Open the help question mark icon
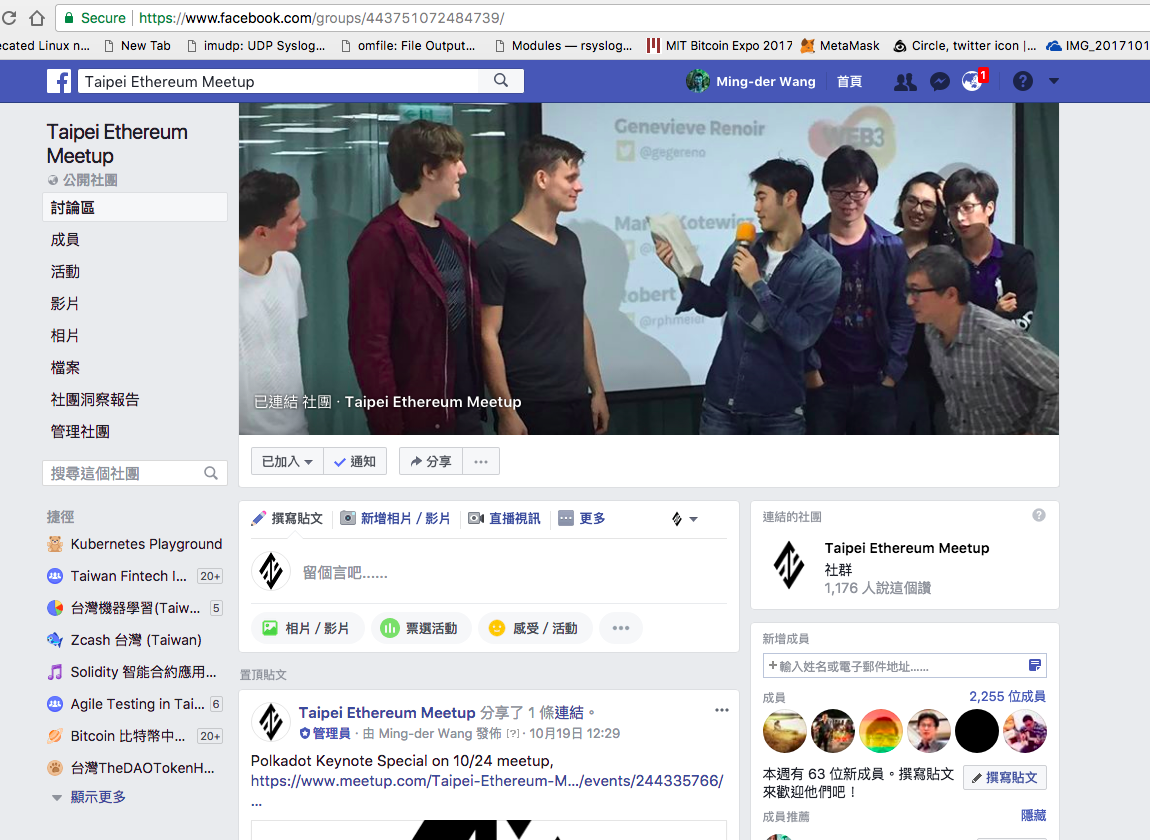The image size is (1150, 840). [1022, 81]
